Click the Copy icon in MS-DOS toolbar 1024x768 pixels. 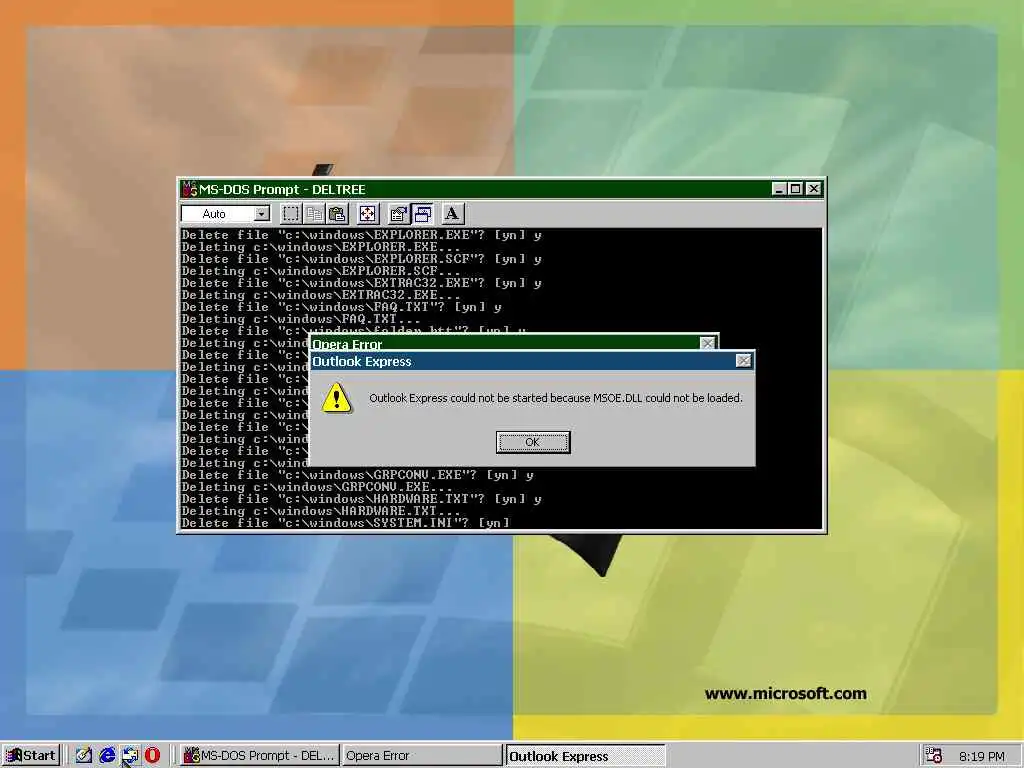pos(314,214)
